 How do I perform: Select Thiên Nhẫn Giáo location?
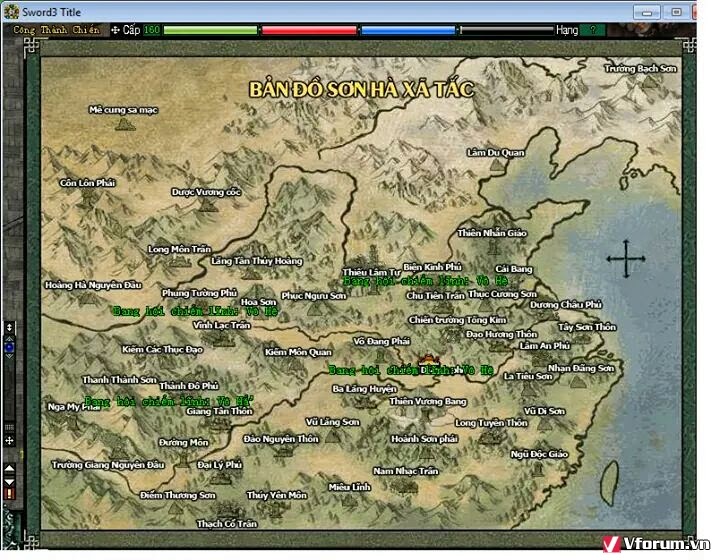click(492, 233)
